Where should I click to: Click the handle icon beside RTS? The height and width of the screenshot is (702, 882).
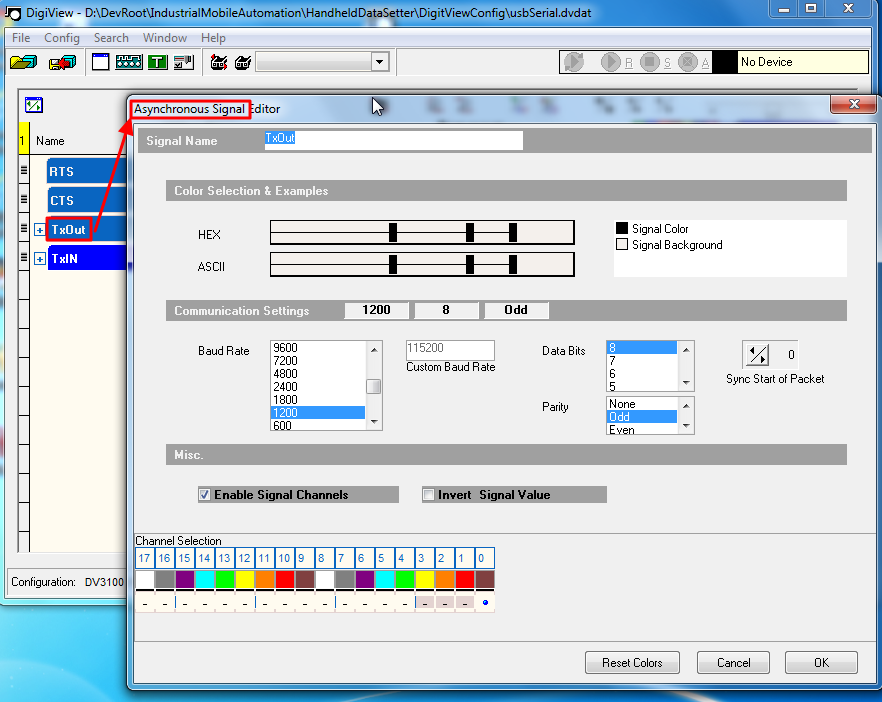(x=24, y=170)
